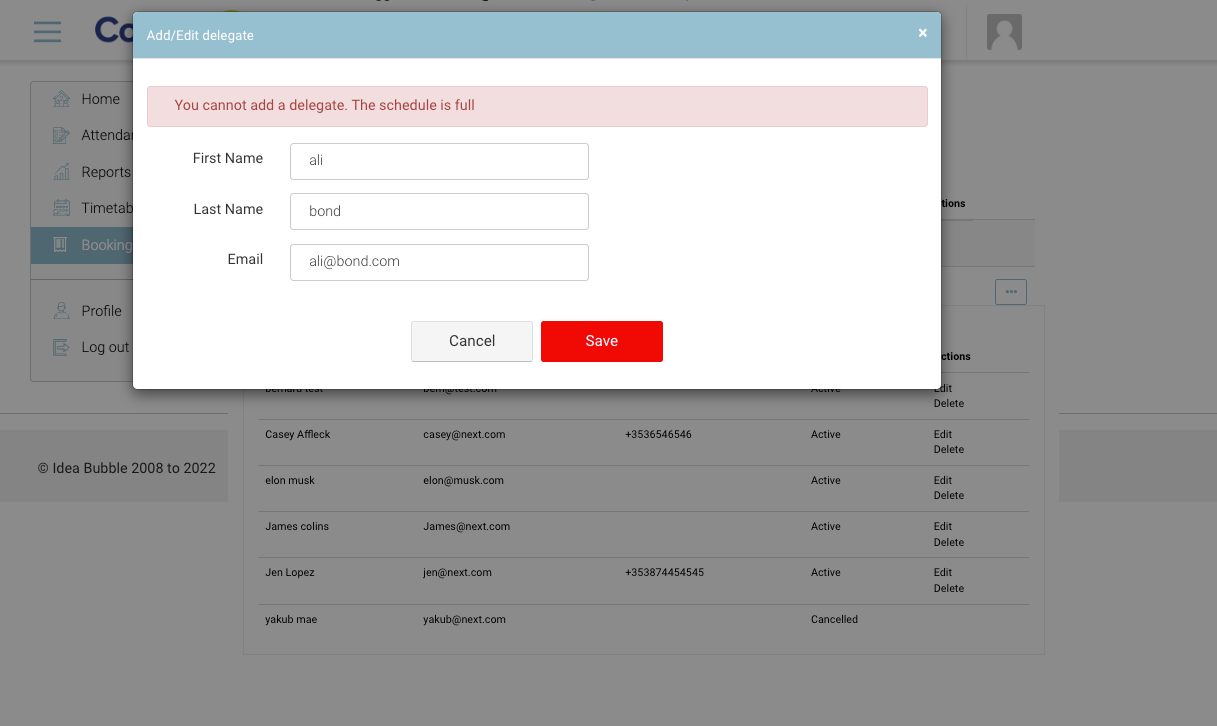The image size is (1217, 726).
Task: Click the Home house icon in sidebar
Action: (62, 99)
